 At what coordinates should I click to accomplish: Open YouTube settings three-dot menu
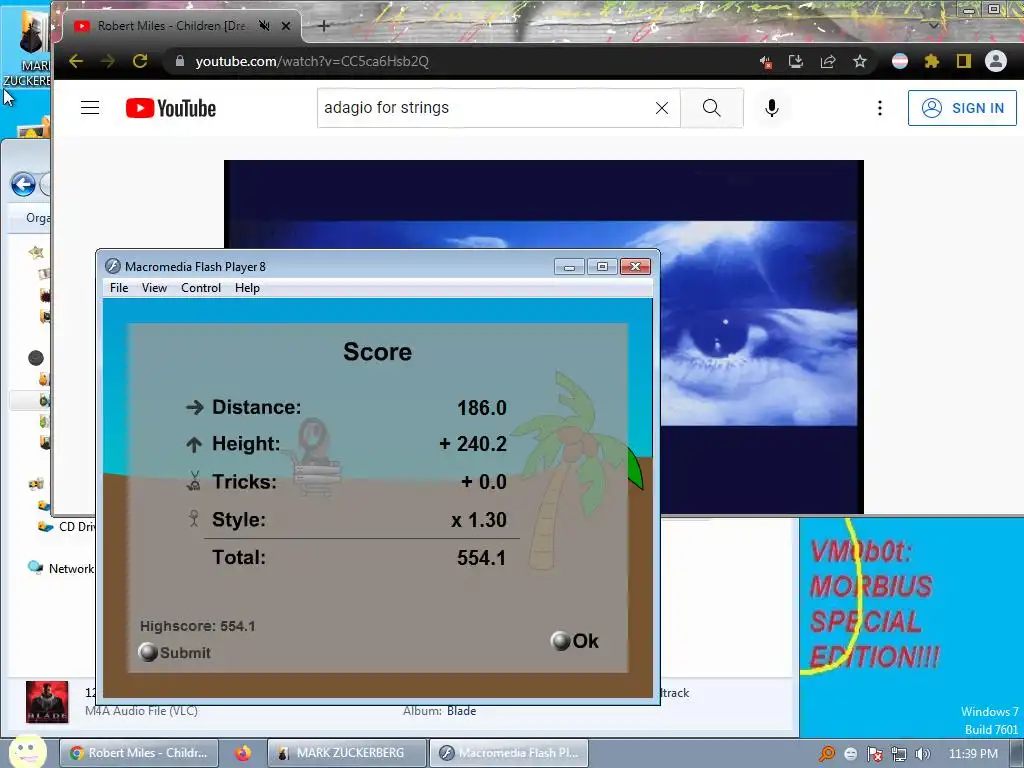(880, 108)
